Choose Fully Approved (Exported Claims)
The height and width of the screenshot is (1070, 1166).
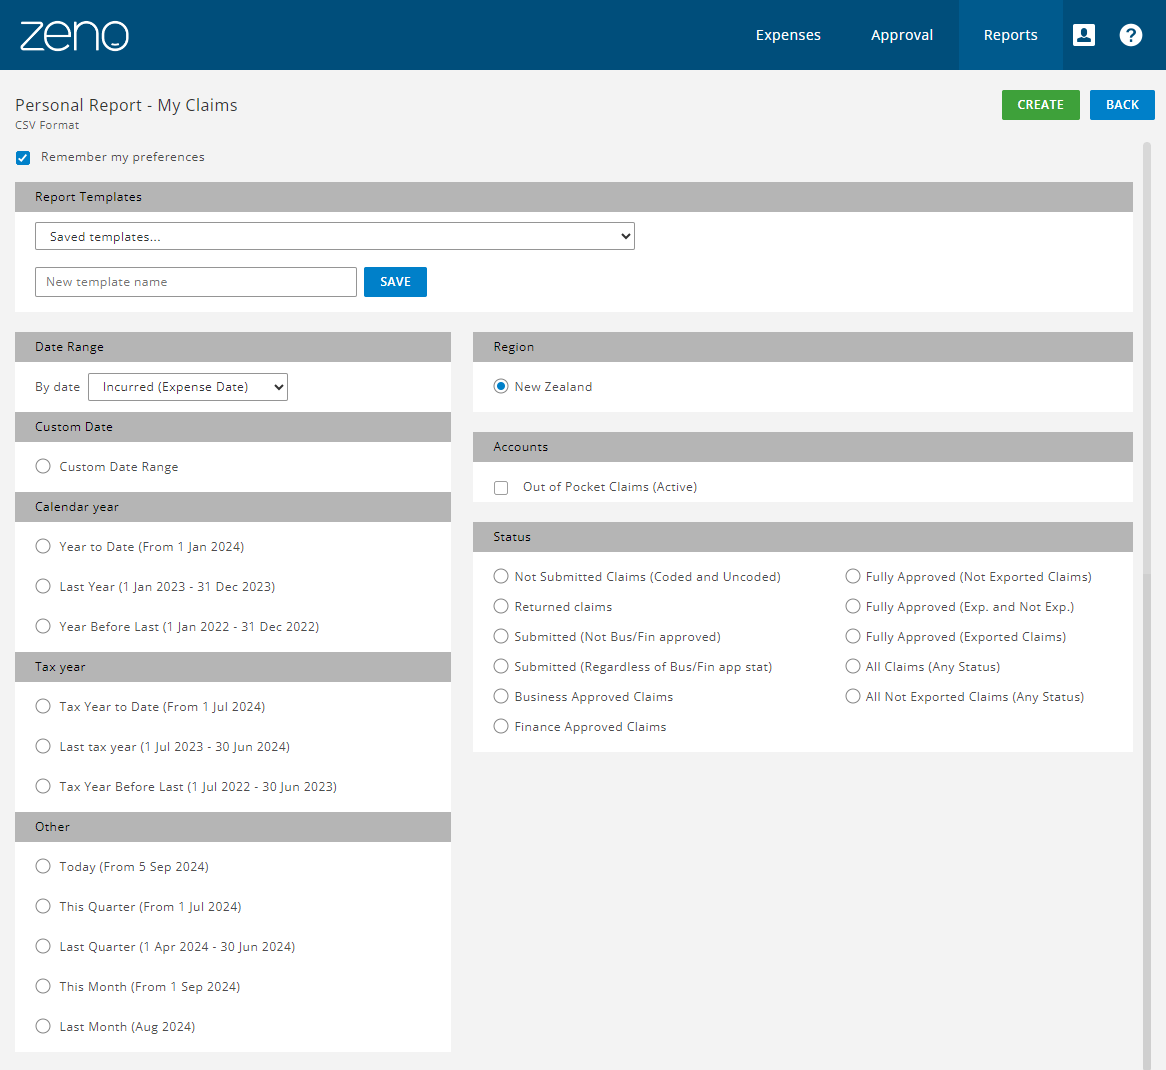pyautogui.click(x=853, y=636)
